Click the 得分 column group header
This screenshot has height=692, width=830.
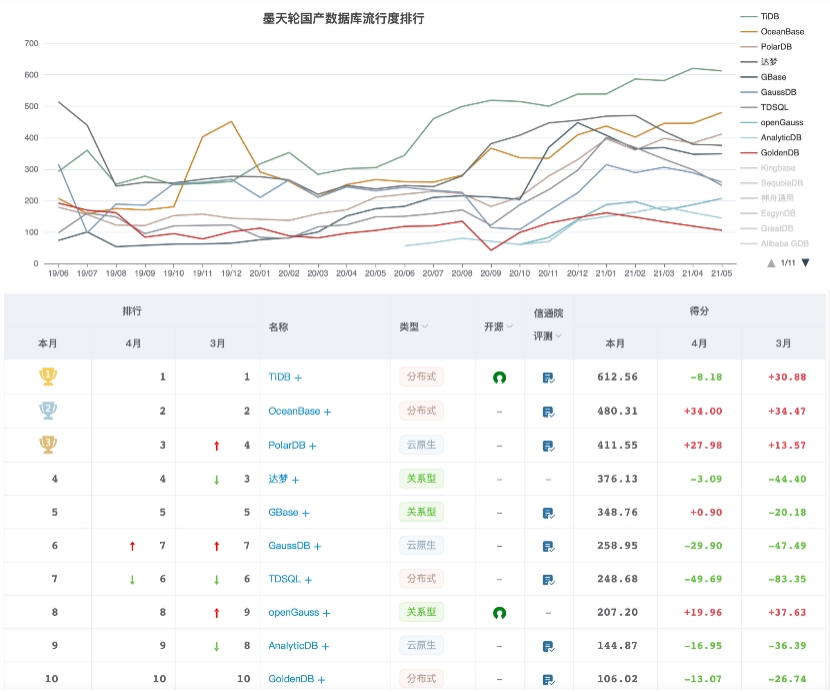[699, 311]
